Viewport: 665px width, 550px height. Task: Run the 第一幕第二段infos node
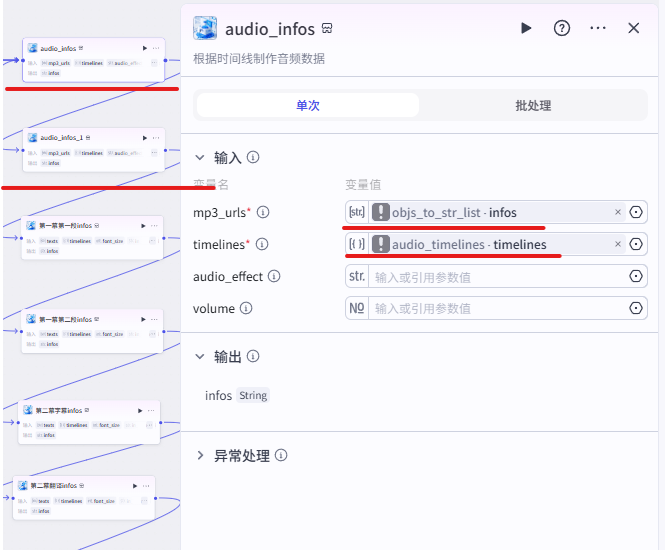[143, 319]
